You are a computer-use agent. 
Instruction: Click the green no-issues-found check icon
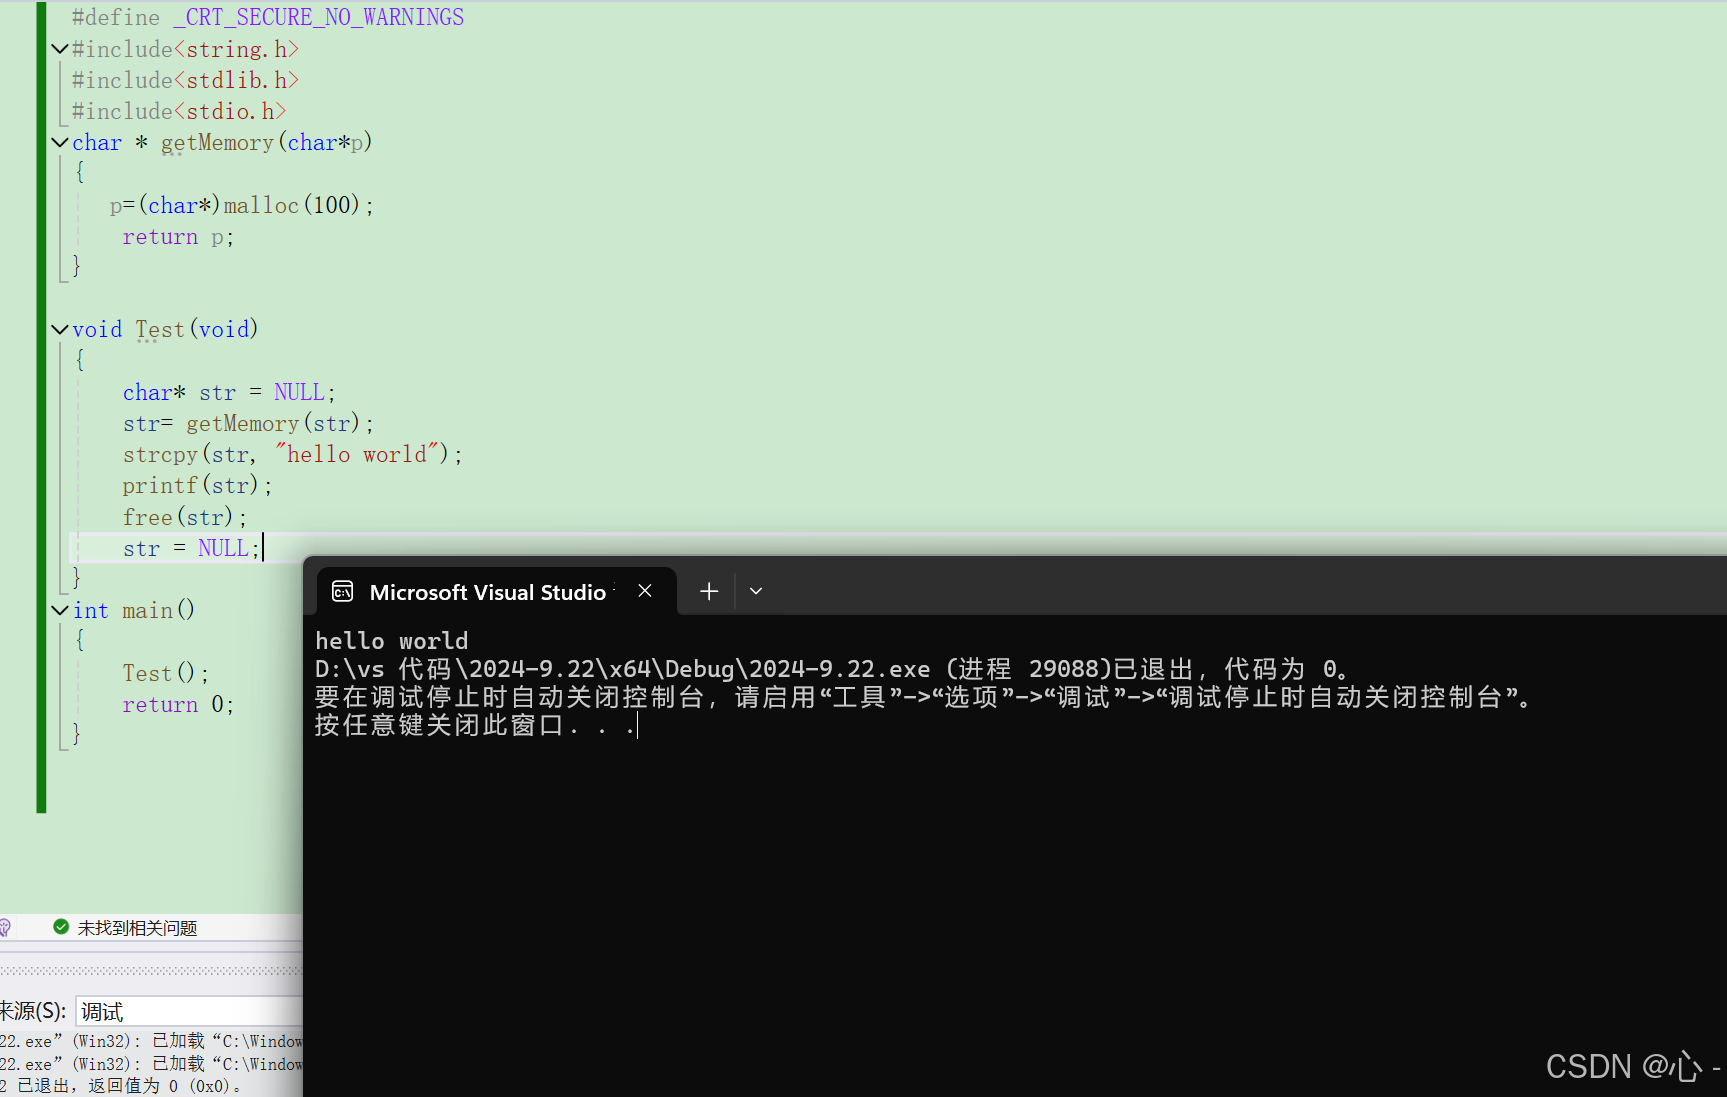(x=61, y=927)
